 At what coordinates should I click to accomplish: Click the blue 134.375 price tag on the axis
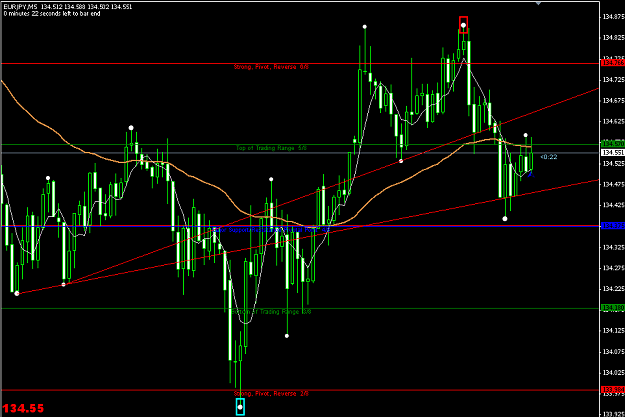coord(613,226)
